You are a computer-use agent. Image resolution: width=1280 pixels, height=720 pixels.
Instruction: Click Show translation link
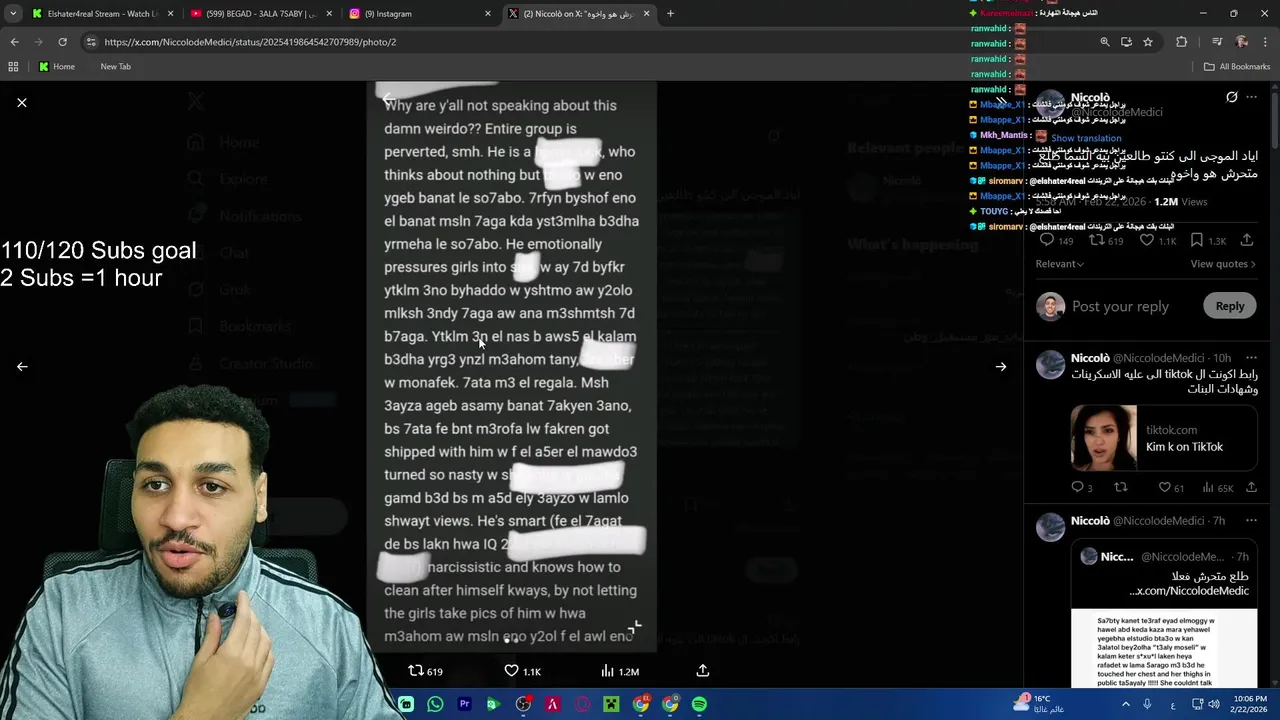tap(1086, 138)
